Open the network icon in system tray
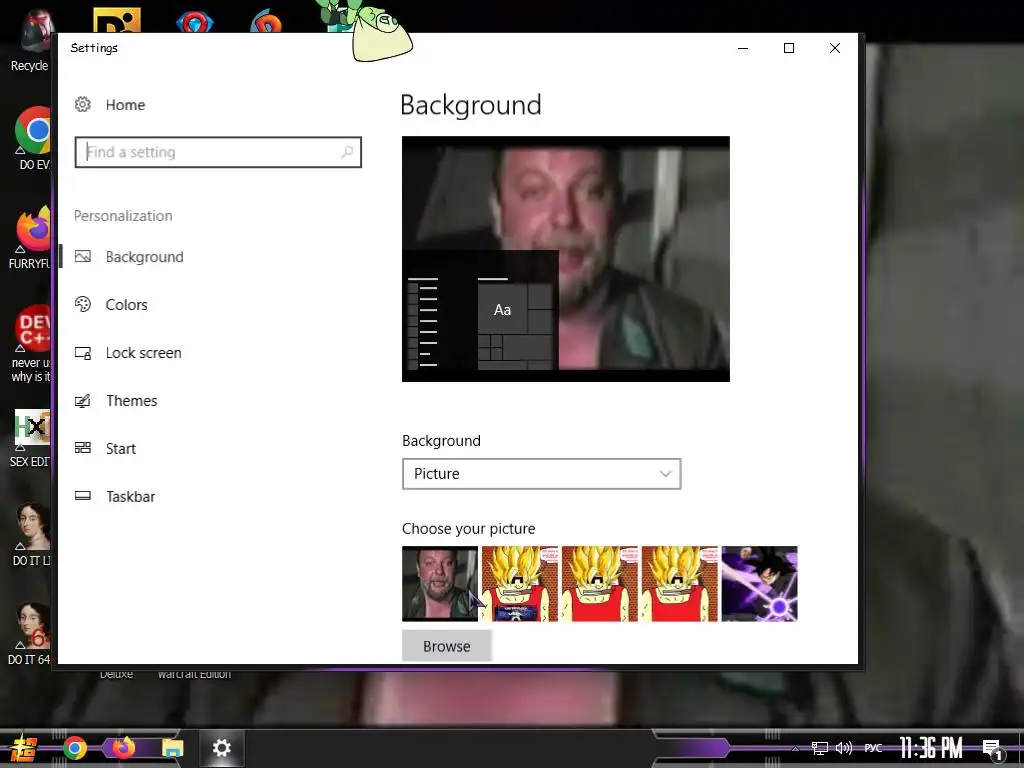 [820, 748]
